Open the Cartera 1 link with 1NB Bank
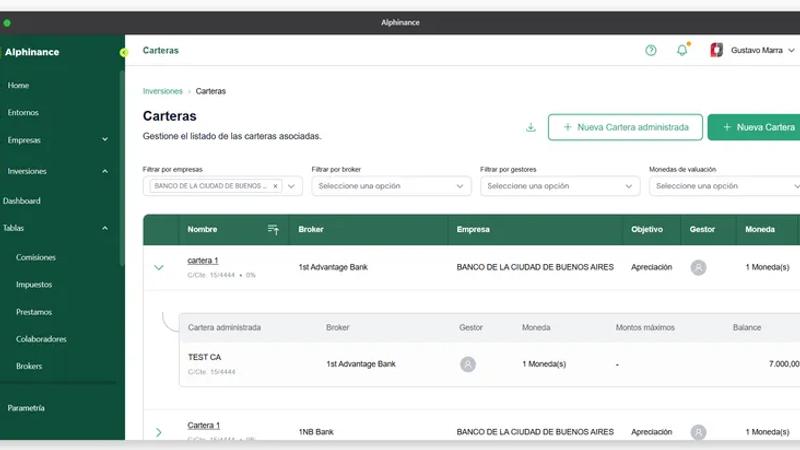 coord(204,426)
